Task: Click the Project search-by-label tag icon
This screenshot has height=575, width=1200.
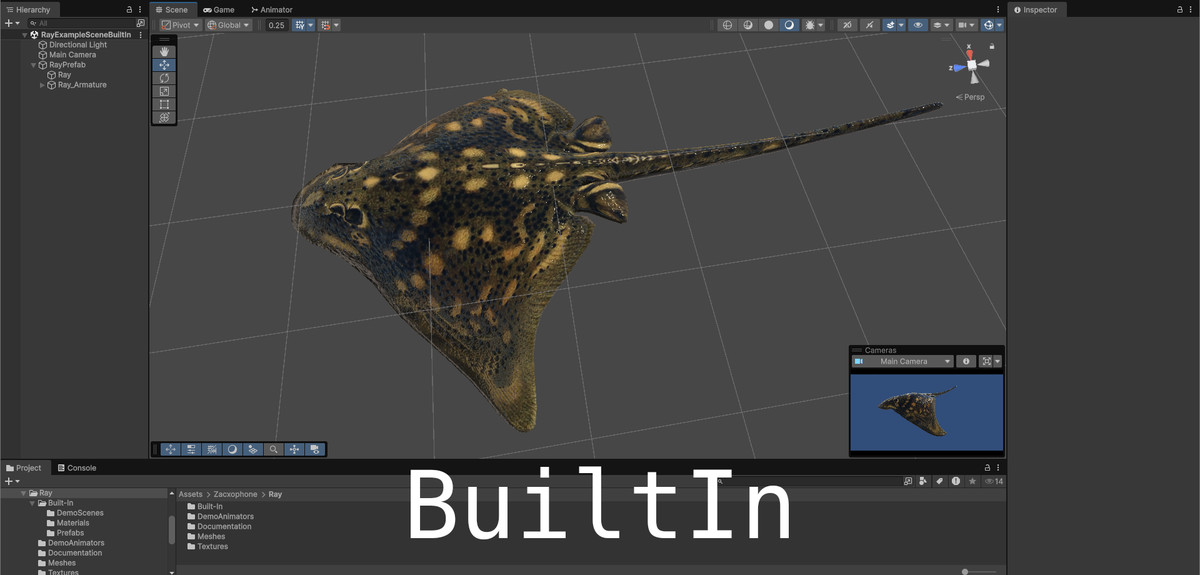Action: tap(939, 481)
